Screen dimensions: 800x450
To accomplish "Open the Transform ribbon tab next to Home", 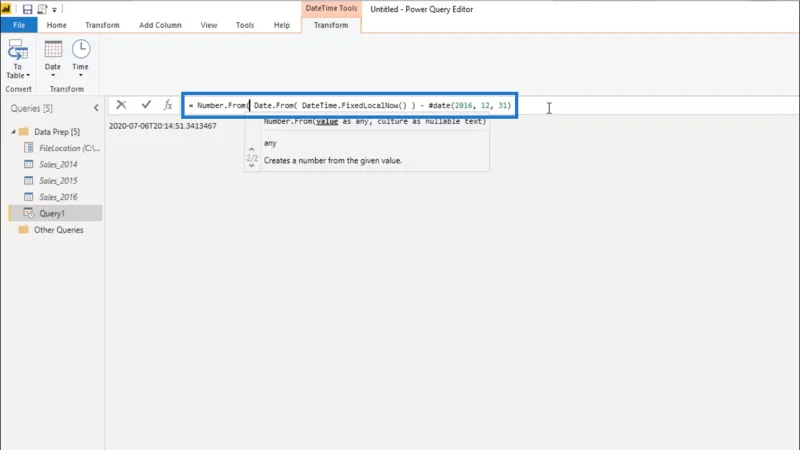I will point(102,25).
